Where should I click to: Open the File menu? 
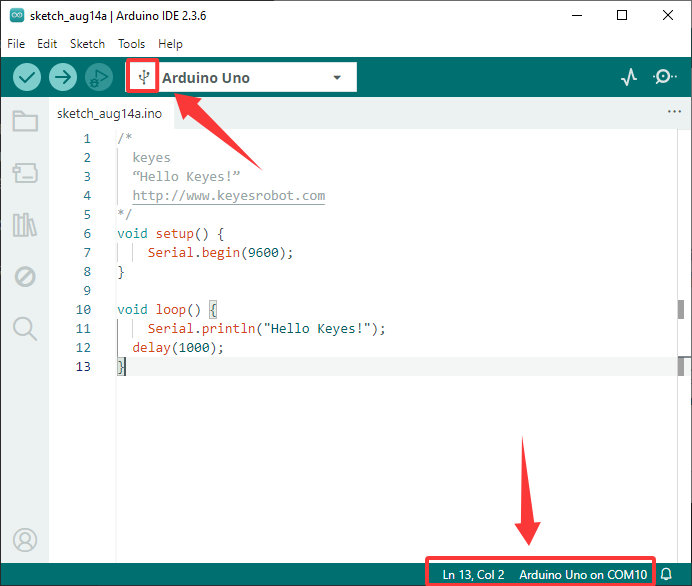click(x=16, y=44)
